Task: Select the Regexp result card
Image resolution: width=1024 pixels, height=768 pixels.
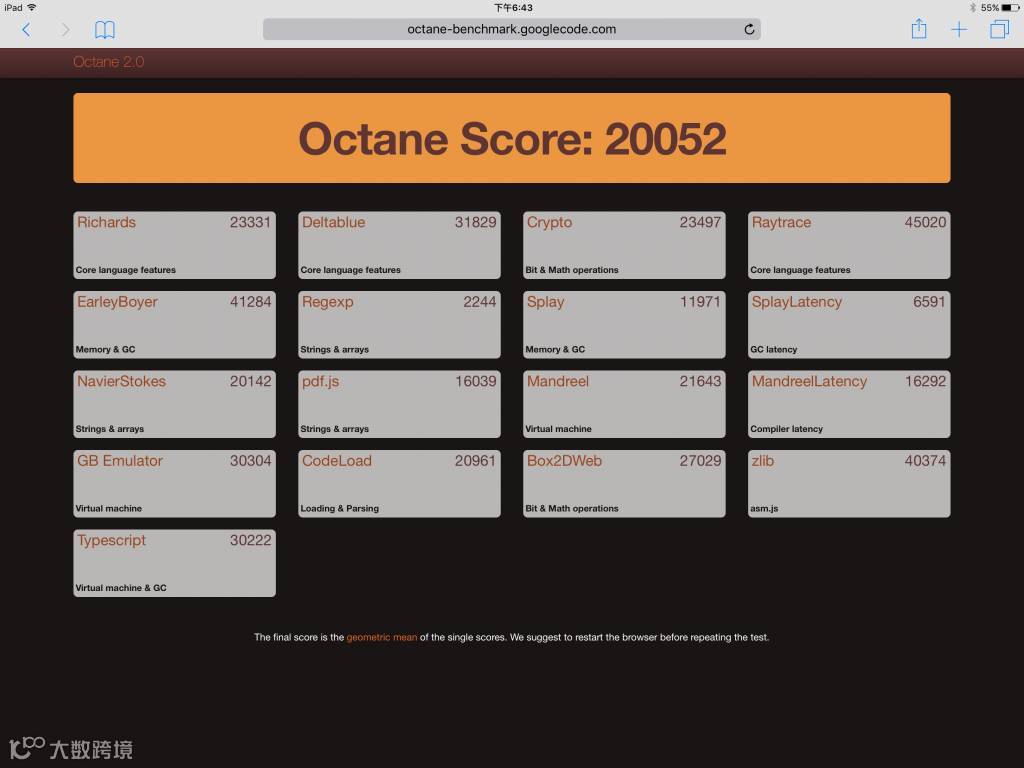Action: (399, 325)
